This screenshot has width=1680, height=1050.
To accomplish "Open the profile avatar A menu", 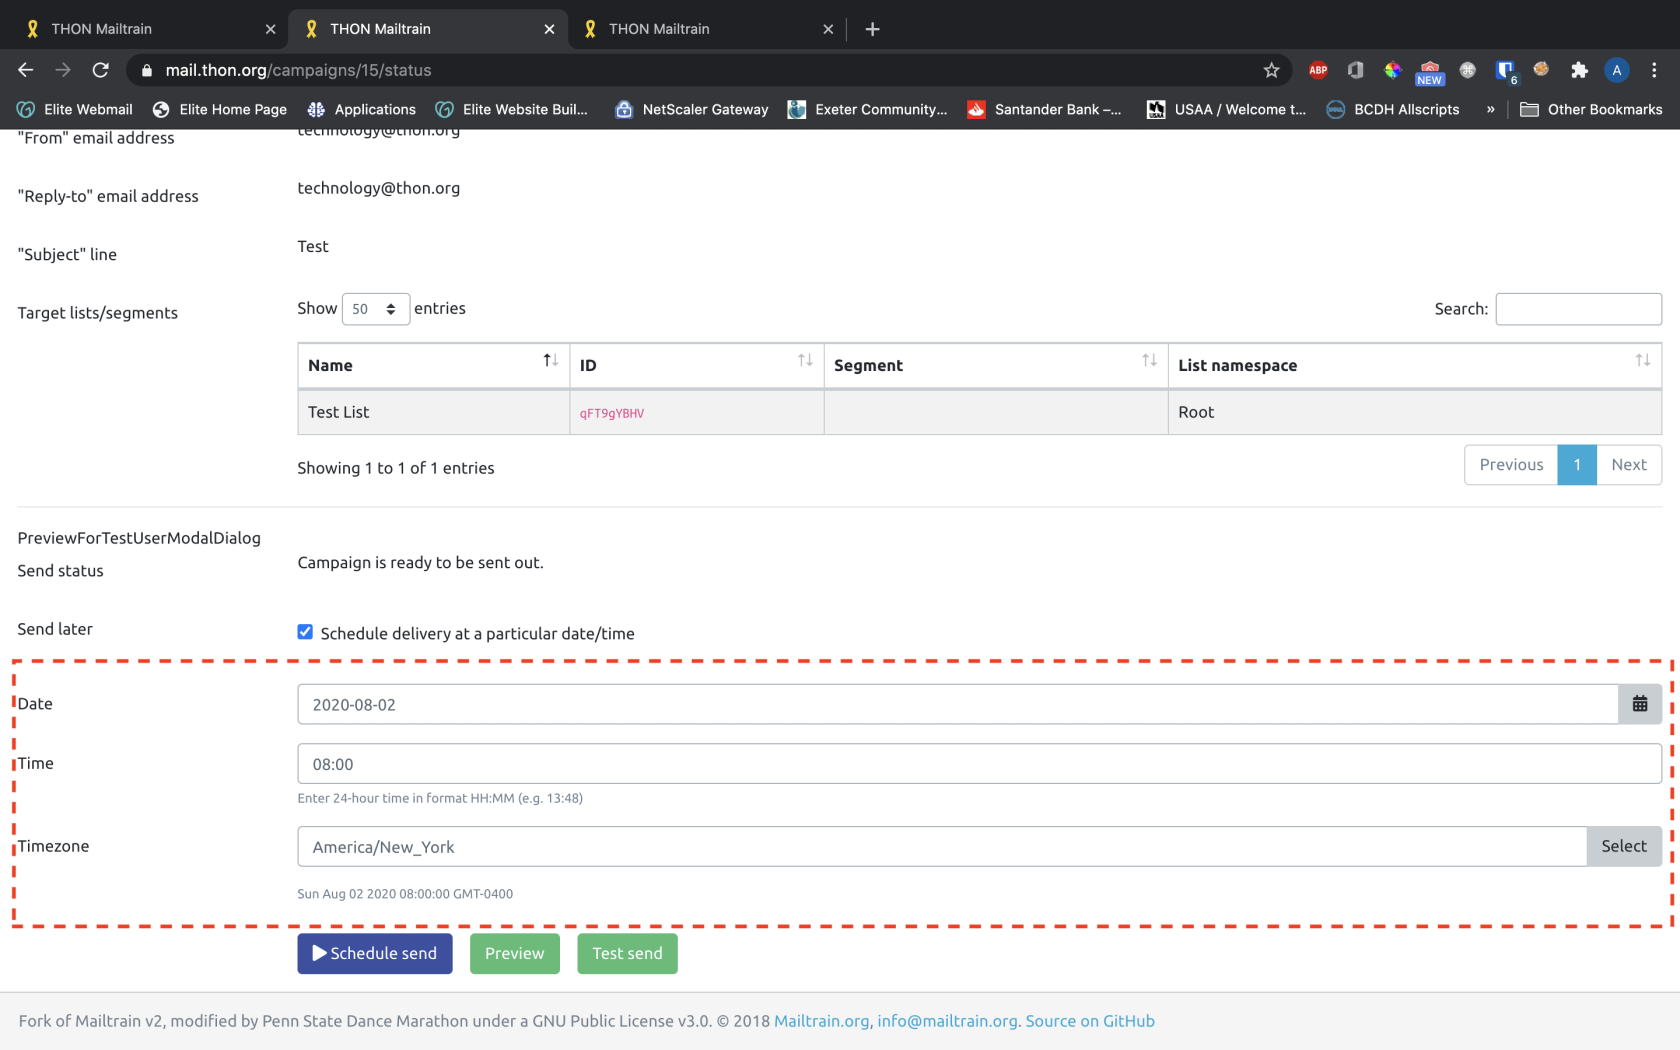I will click(1616, 70).
